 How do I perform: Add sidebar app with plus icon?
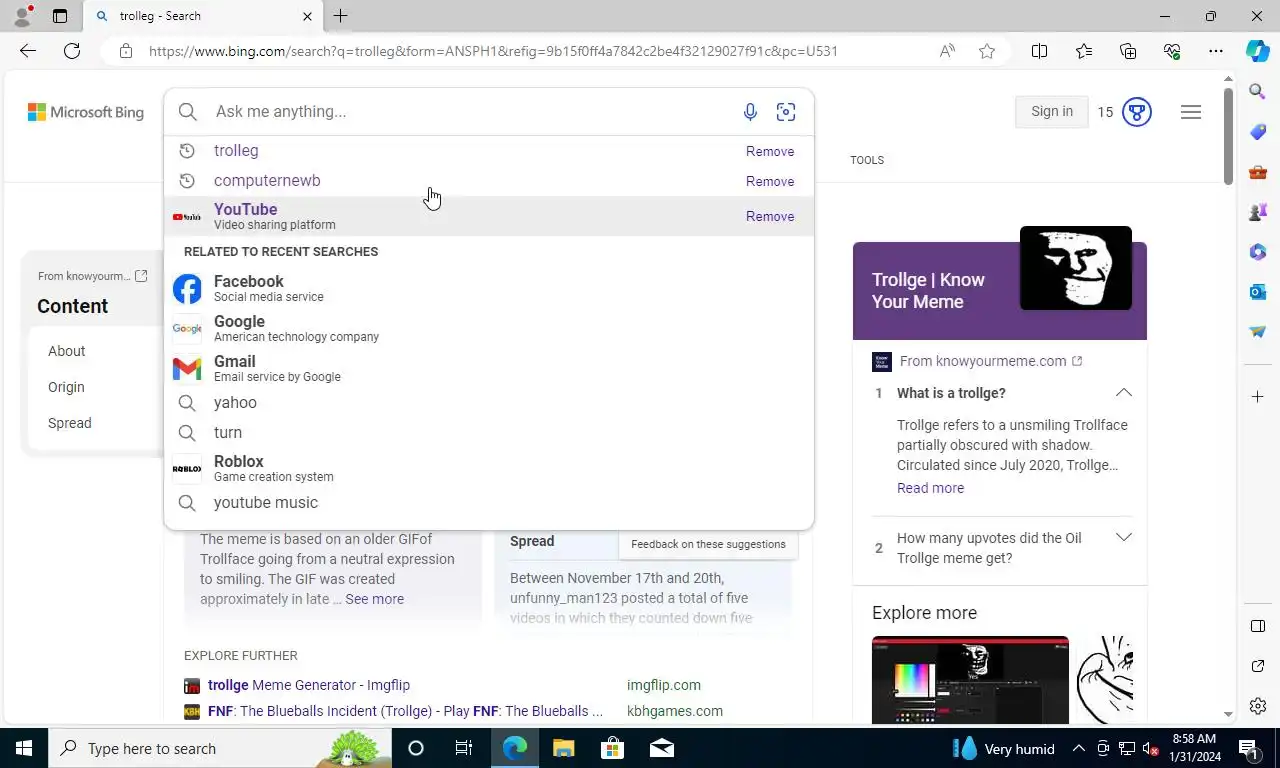pyautogui.click(x=1258, y=397)
